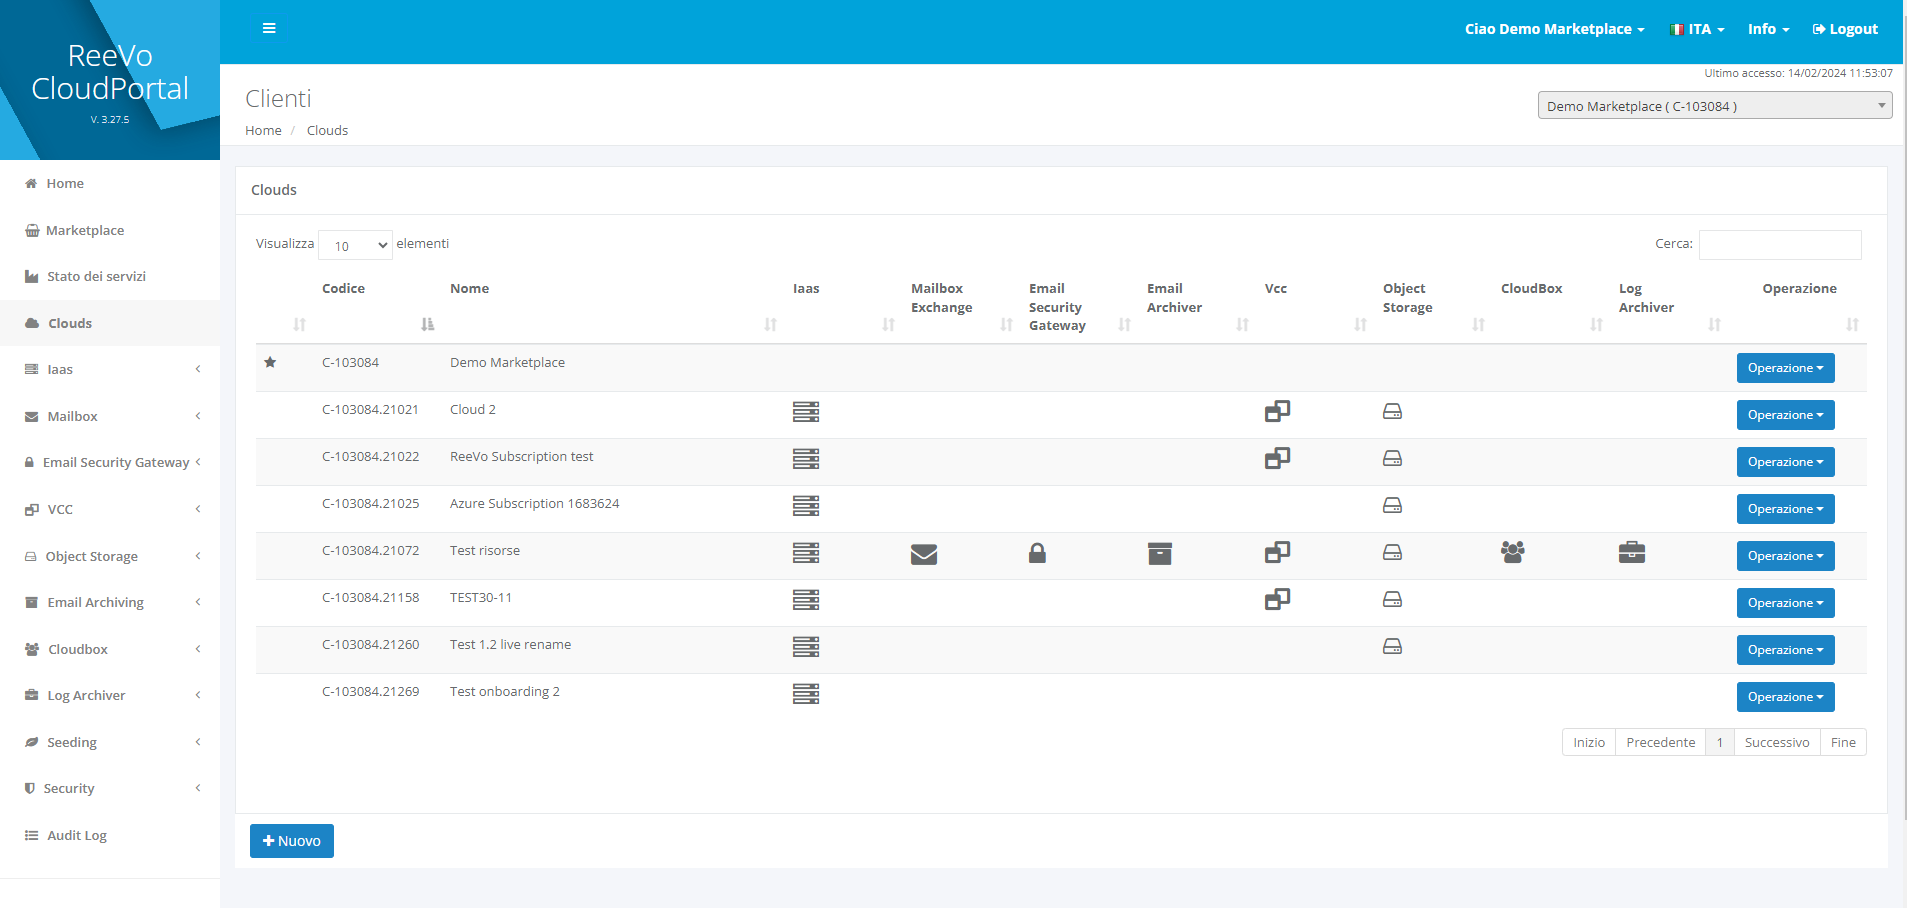Select page 1 in pagination

[x=1720, y=742]
